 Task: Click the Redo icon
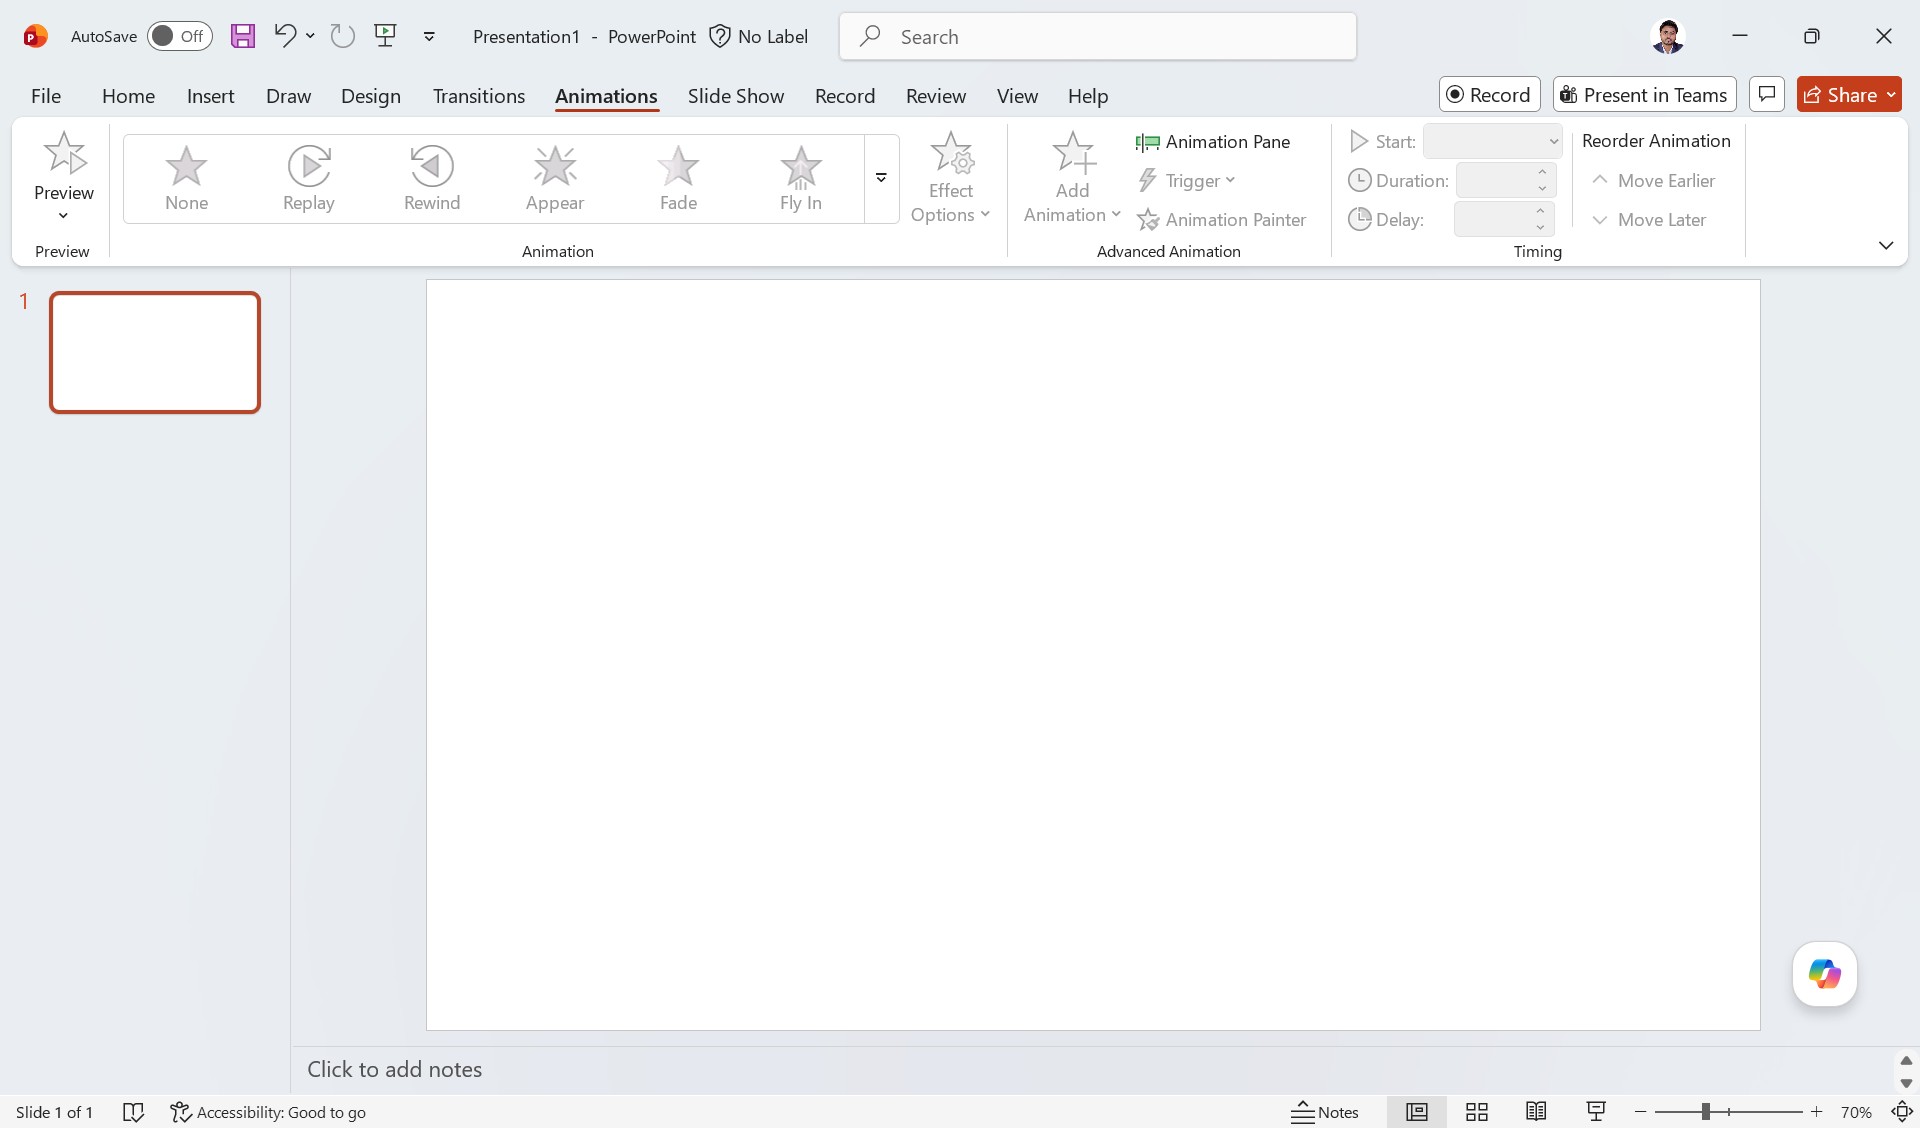(343, 36)
